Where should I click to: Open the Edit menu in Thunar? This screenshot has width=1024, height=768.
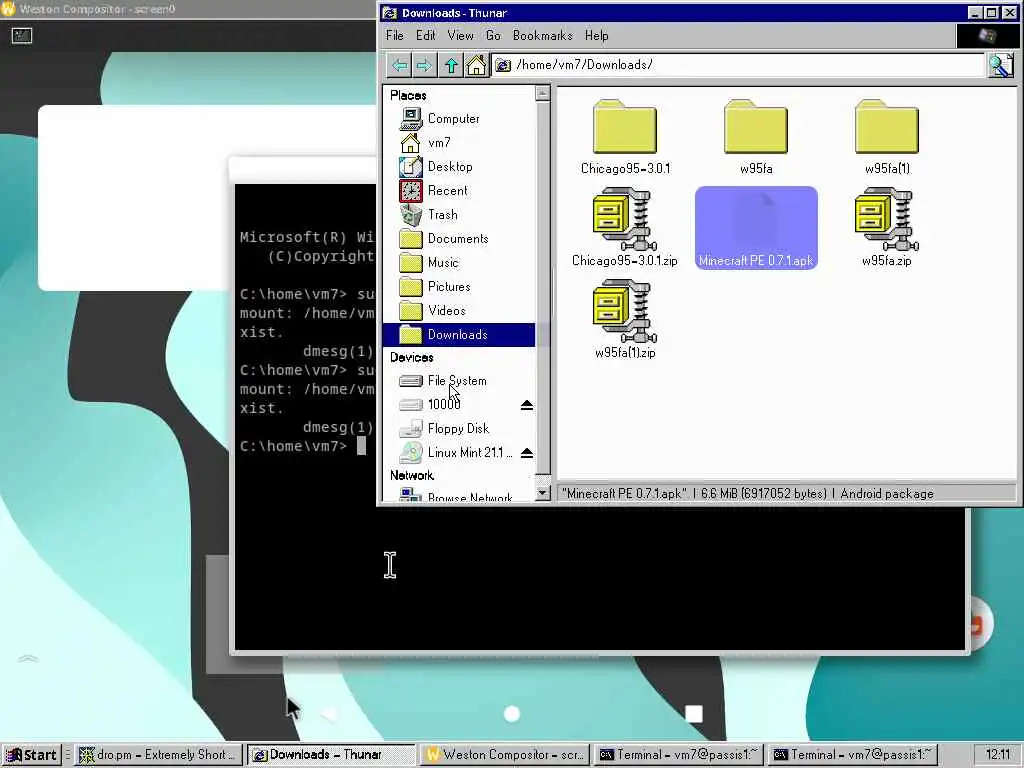tap(426, 35)
